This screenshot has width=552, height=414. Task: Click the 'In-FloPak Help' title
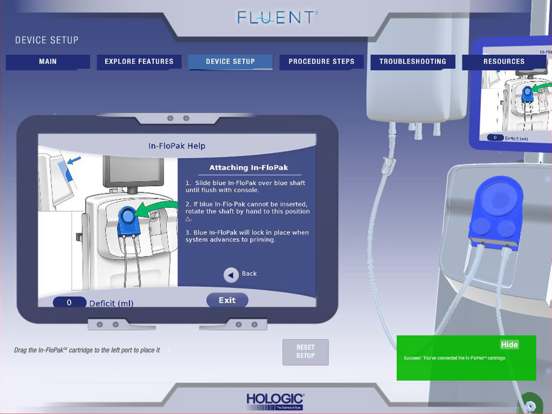pyautogui.click(x=177, y=146)
